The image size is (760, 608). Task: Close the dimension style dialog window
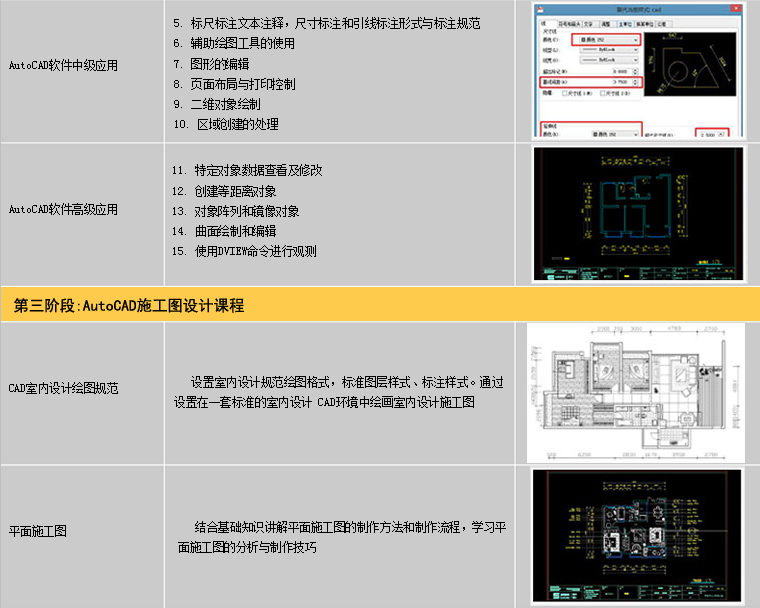click(x=734, y=6)
